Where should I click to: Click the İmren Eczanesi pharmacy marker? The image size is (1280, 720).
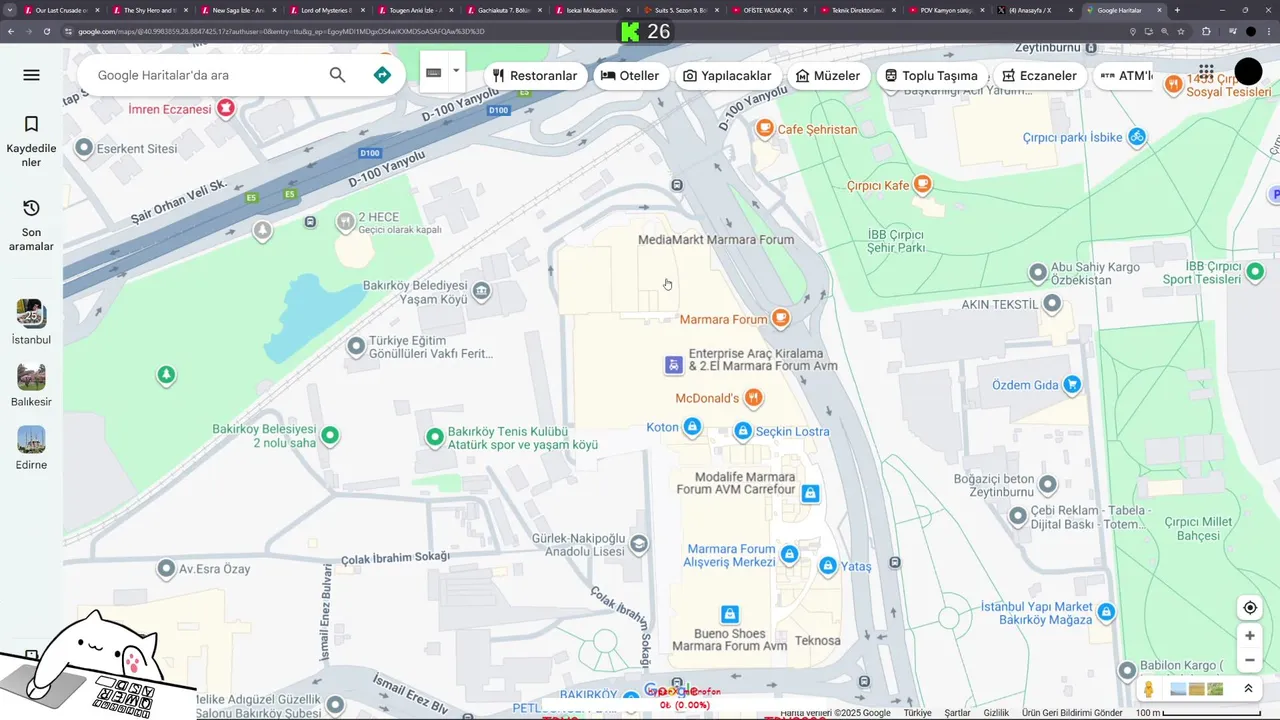(227, 108)
